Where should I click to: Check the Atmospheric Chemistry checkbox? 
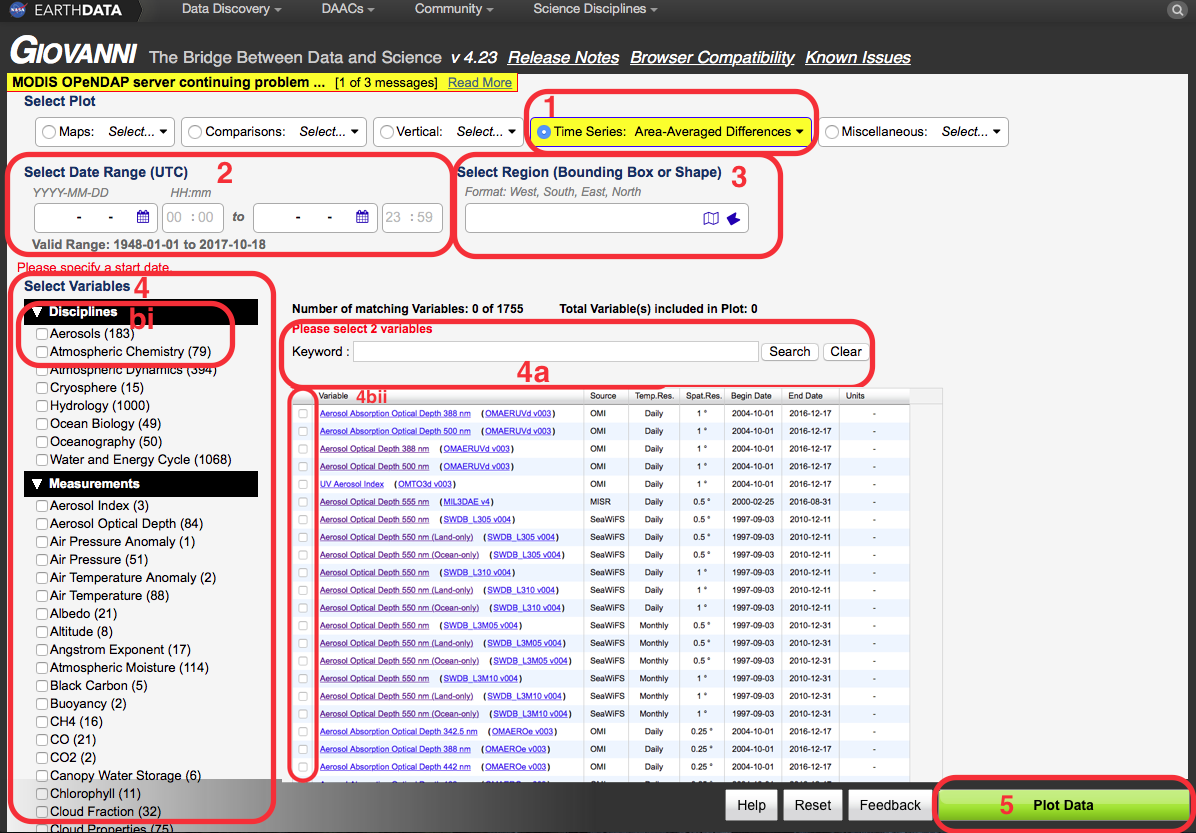coord(42,352)
